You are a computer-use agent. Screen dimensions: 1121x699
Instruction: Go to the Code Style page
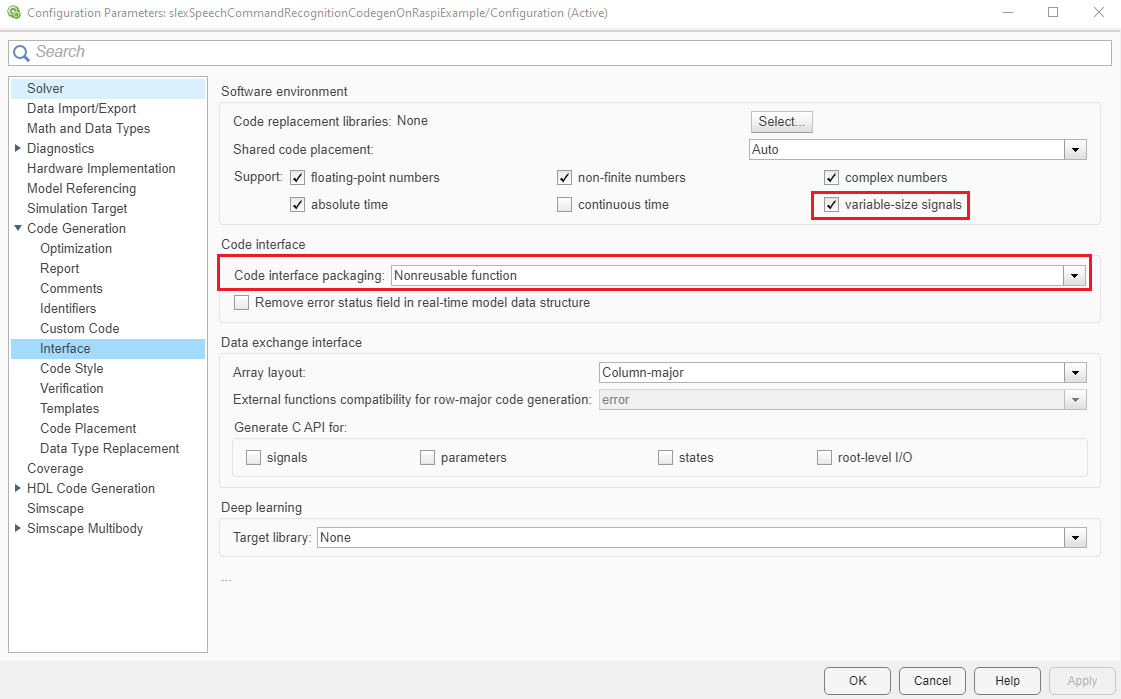71,369
